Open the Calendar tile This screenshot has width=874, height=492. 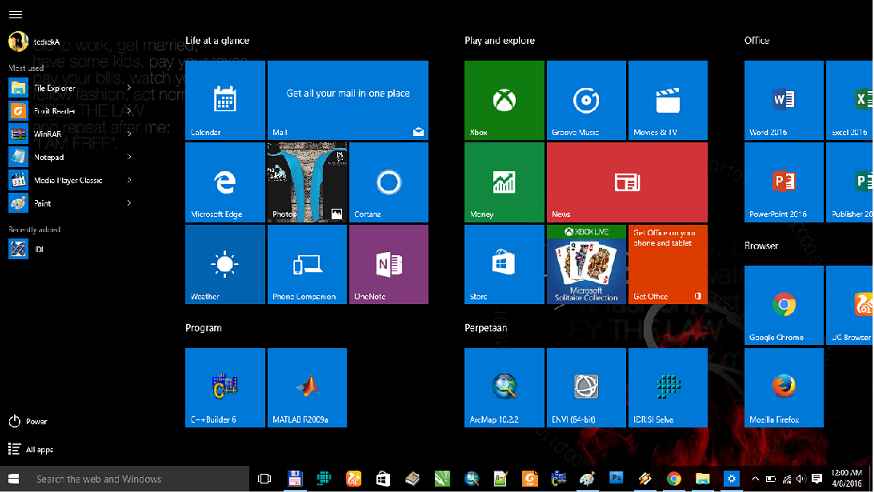pos(225,100)
